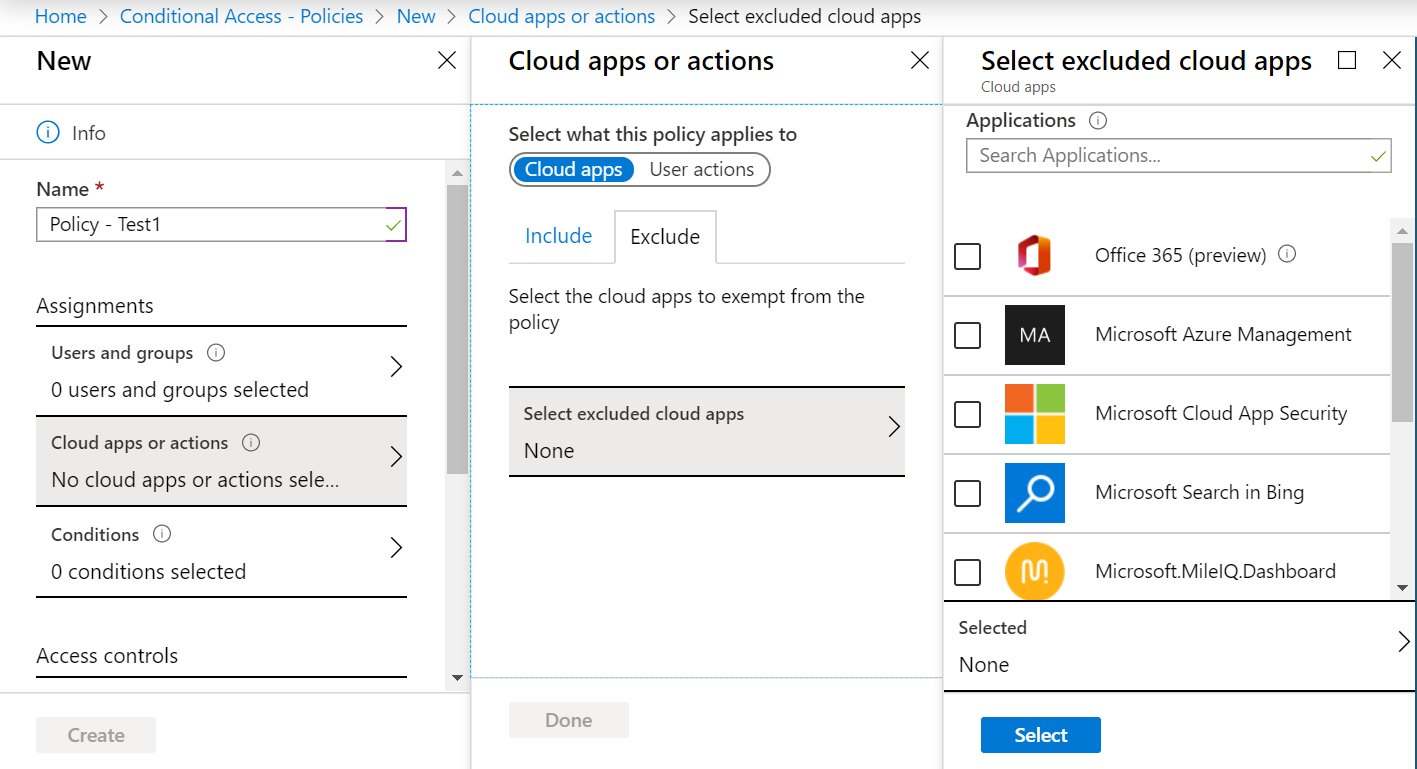Select Cloud apps toggle option

(574, 169)
